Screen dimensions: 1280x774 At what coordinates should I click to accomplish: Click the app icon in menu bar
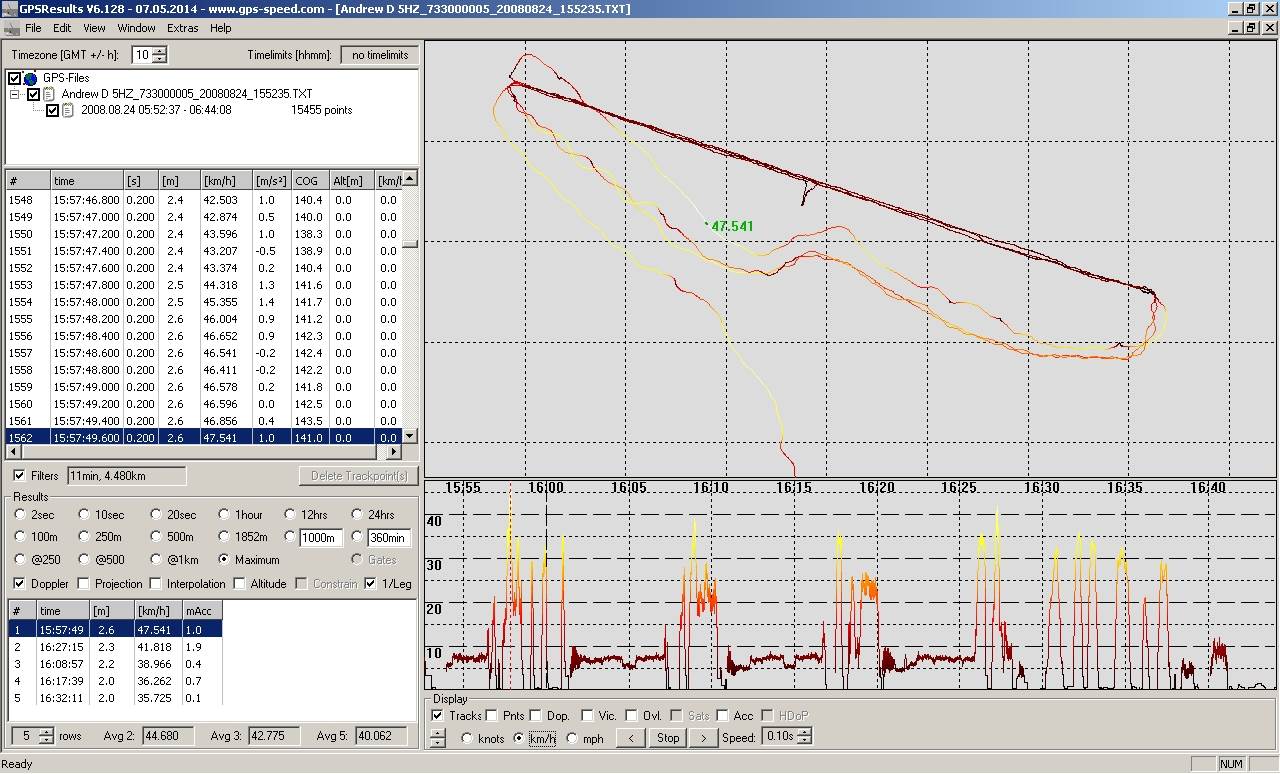pos(11,28)
